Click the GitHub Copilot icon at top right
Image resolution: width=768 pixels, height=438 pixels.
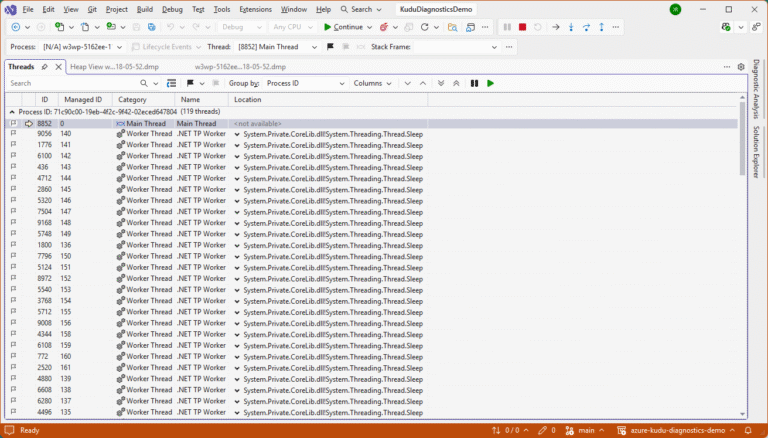(x=726, y=27)
